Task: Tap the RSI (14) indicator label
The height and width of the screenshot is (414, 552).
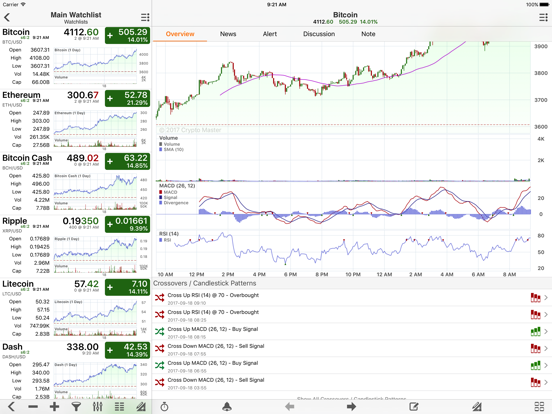Action: 169,234
